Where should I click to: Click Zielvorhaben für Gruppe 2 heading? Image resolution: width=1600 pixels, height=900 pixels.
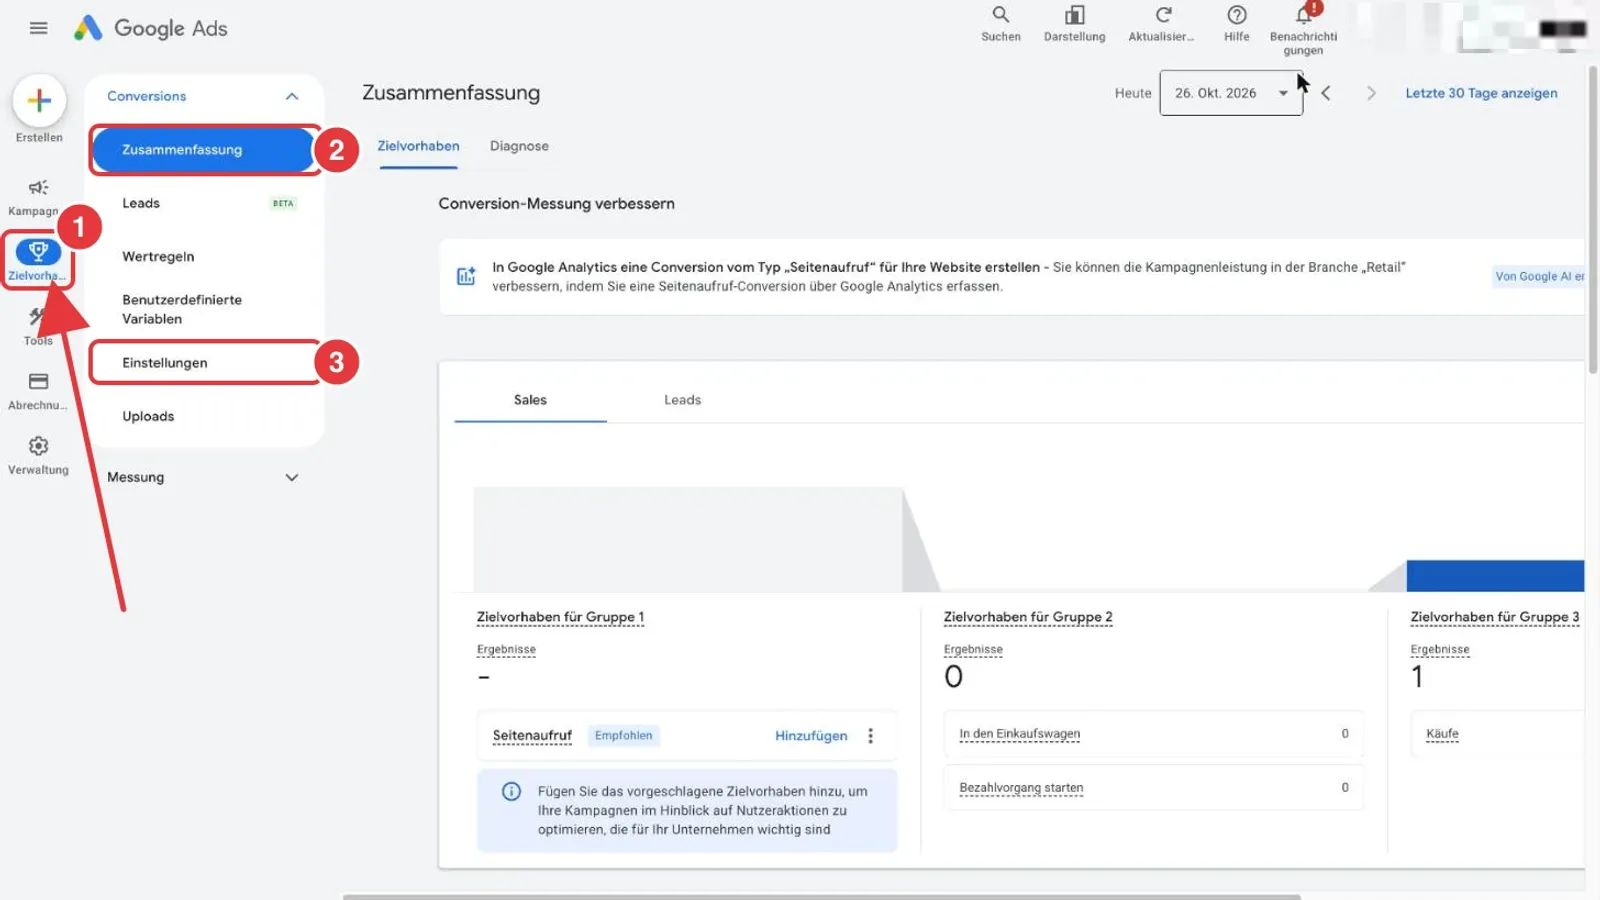tap(1028, 618)
